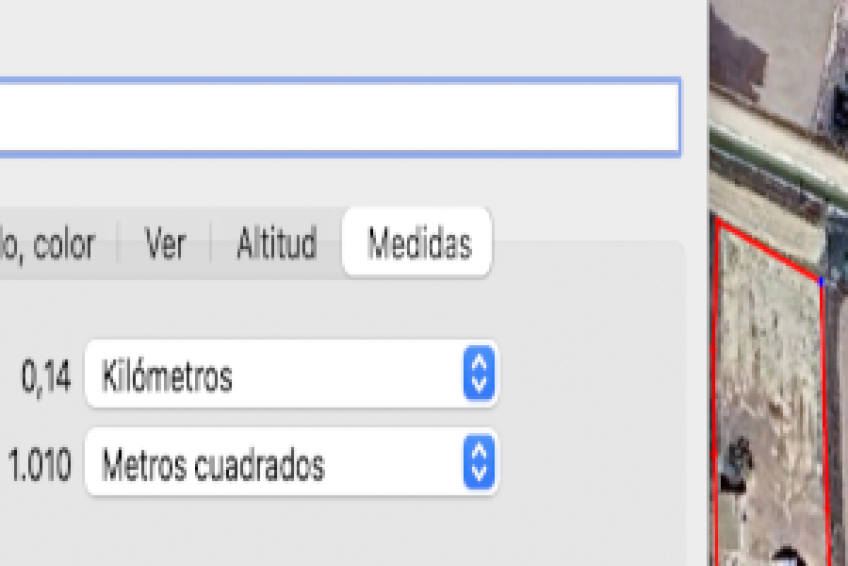Image resolution: width=848 pixels, height=566 pixels.
Task: Select the Altitud tab
Action: coord(276,244)
